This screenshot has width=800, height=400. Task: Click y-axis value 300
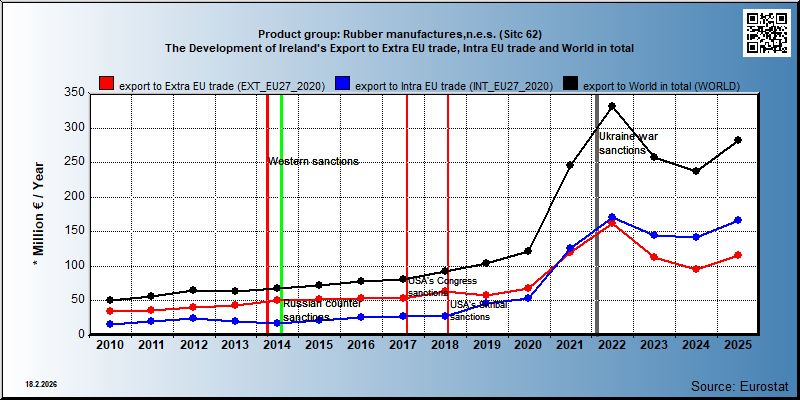click(74, 128)
